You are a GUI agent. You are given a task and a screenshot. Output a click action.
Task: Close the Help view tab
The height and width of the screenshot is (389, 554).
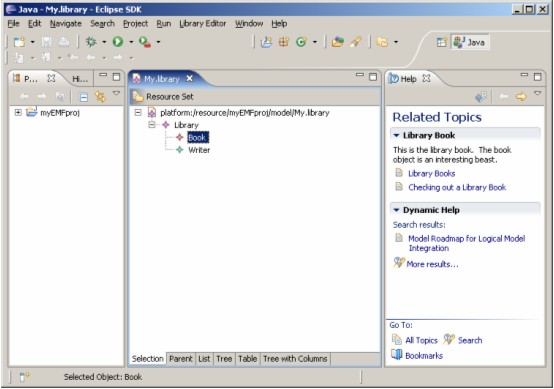coord(426,78)
